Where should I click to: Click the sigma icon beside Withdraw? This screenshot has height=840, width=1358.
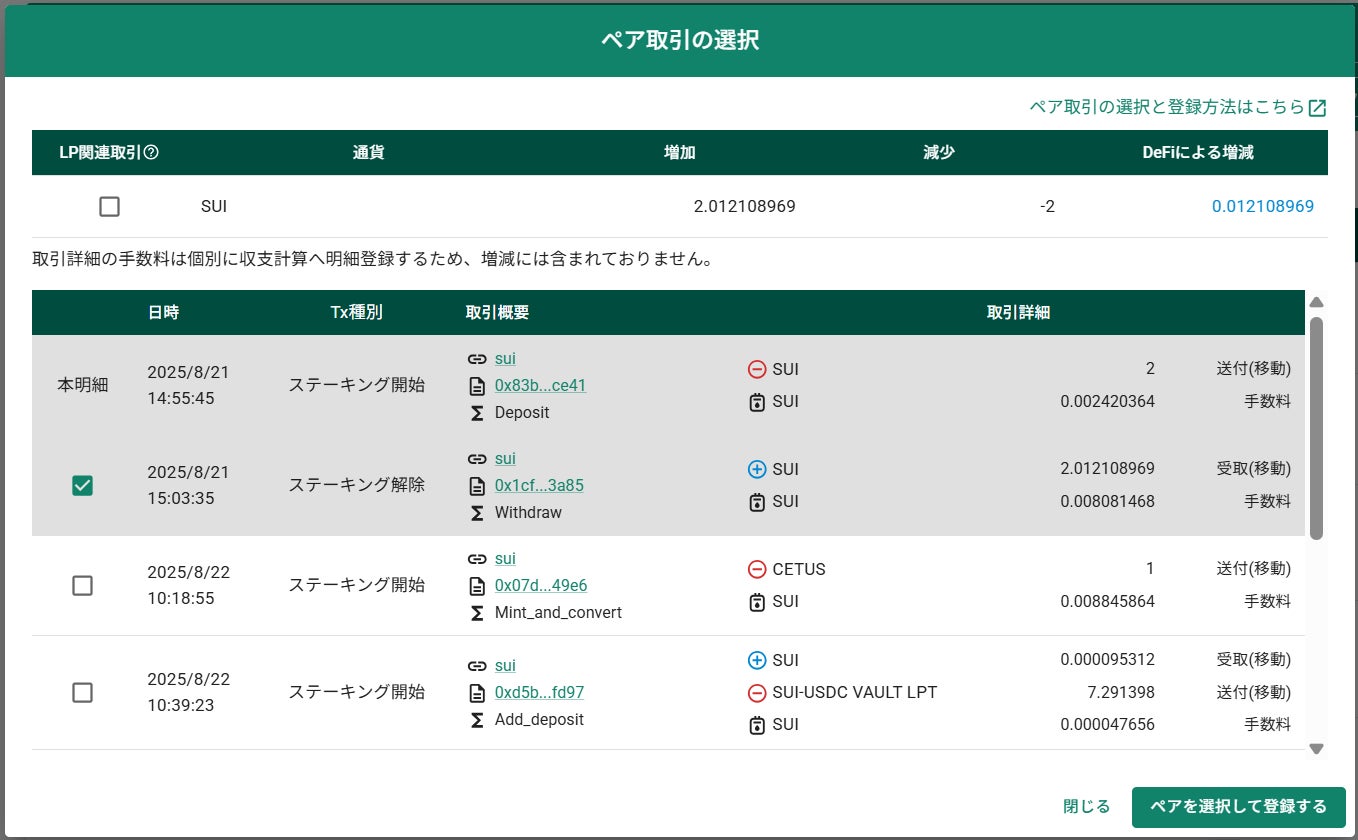click(477, 512)
